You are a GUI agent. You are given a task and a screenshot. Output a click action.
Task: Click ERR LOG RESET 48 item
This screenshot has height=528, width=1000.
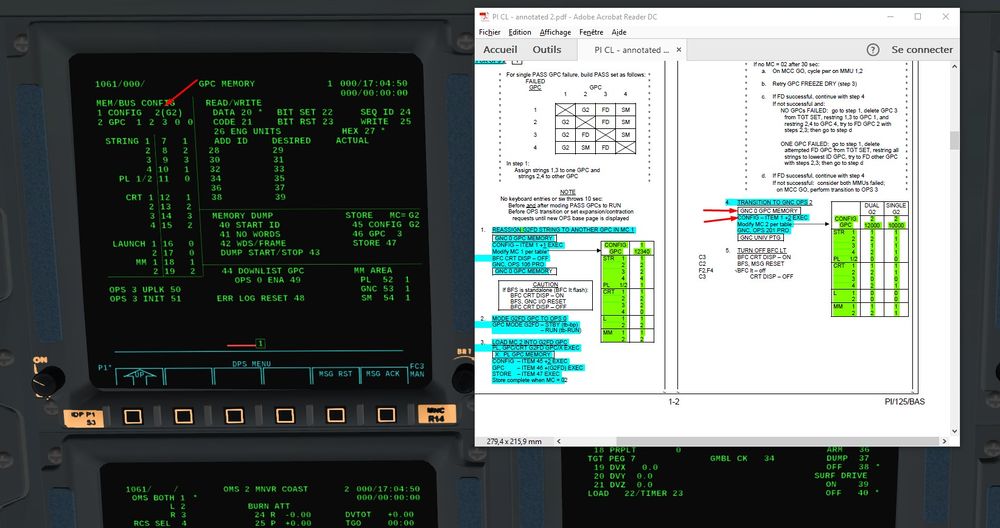[x=260, y=298]
